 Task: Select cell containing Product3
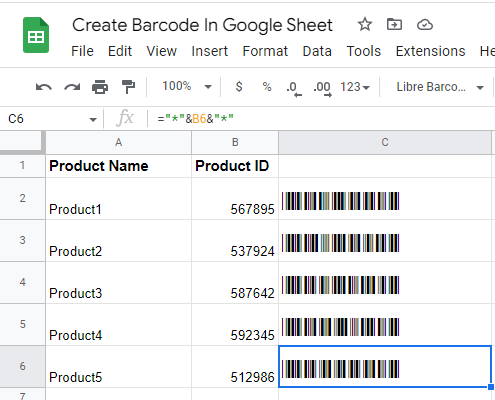point(118,283)
